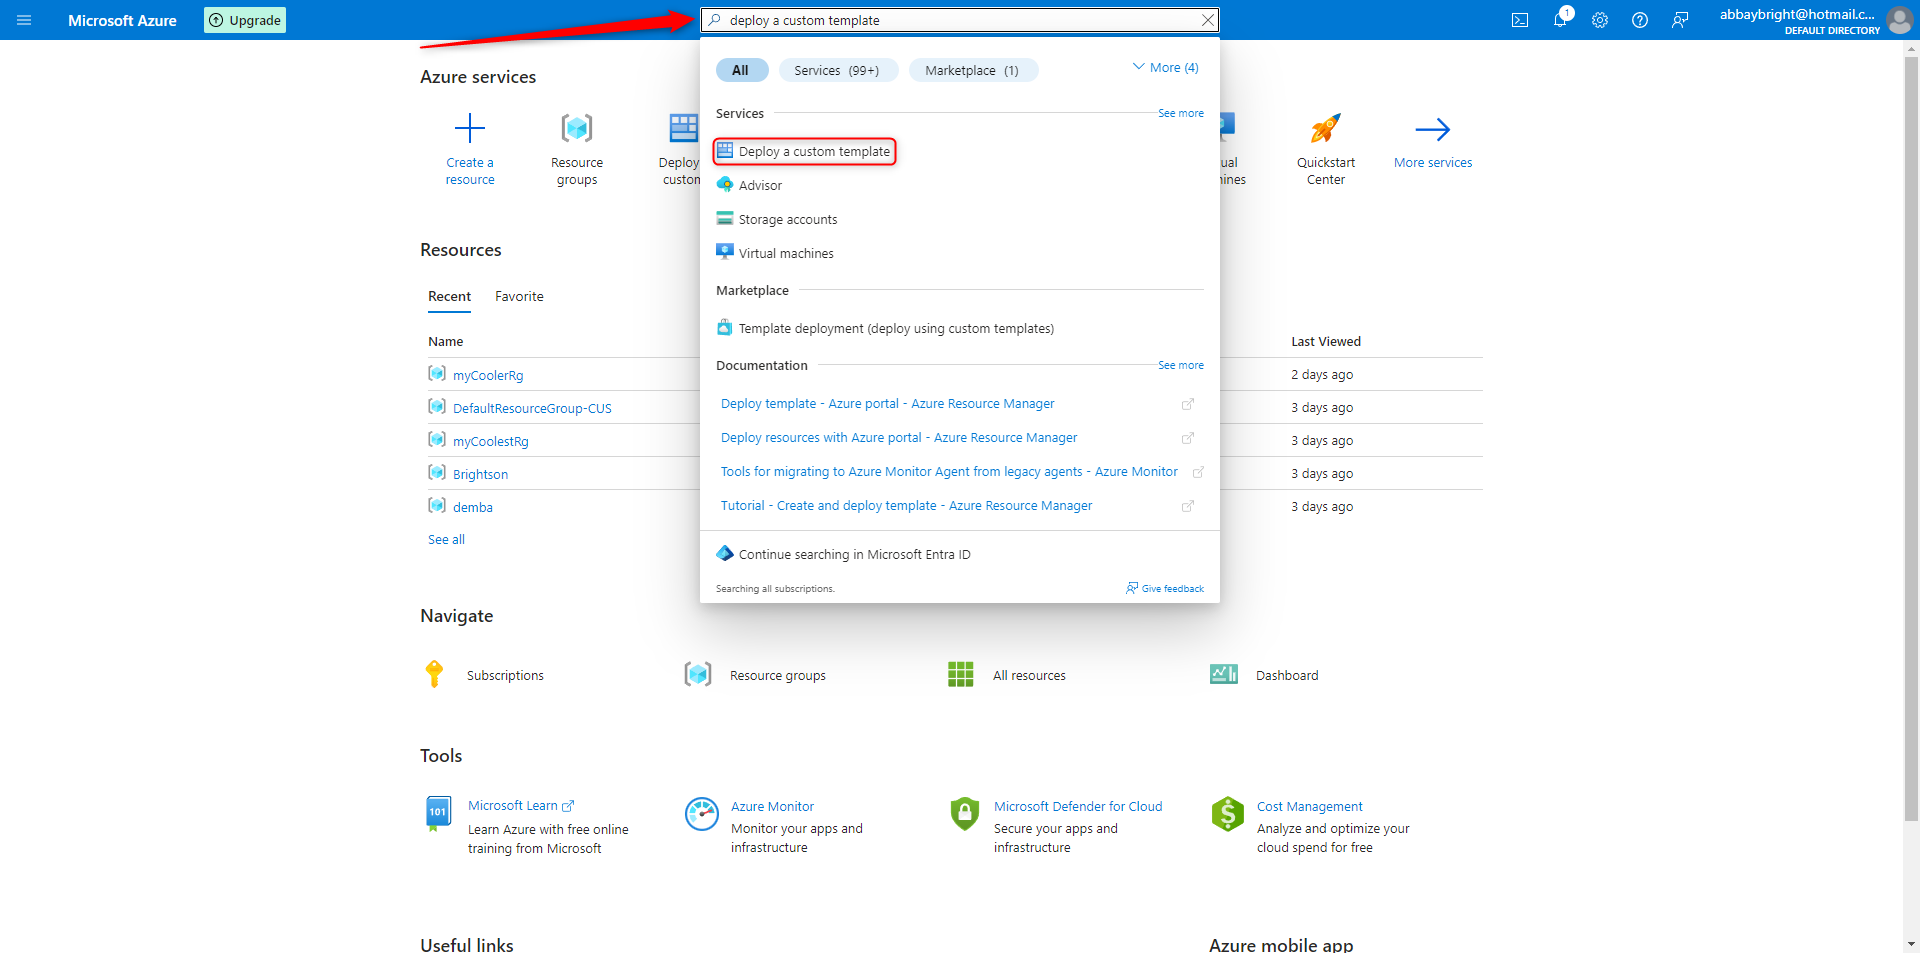Viewport: 1920px width, 953px height.
Task: Open 'Deploy resources with Azure portal' doc
Action: tap(899, 438)
